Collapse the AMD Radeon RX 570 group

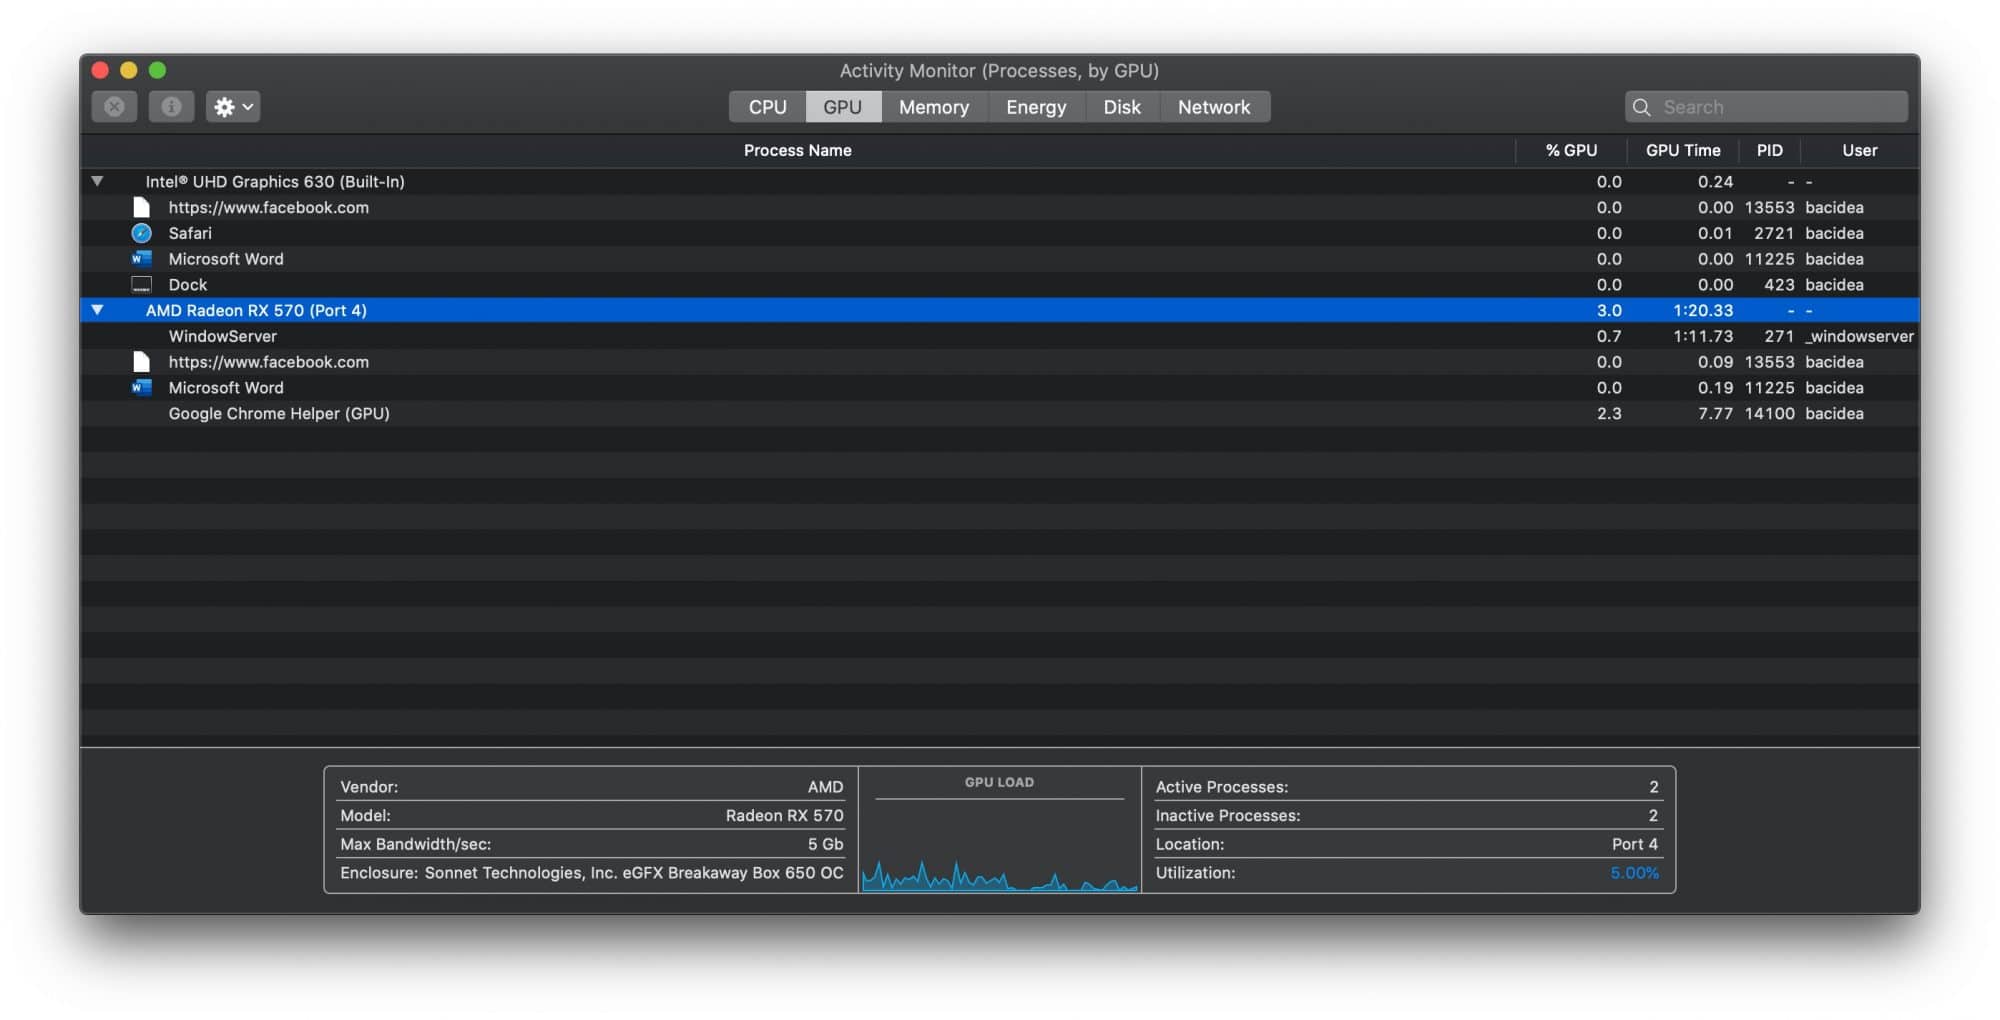(97, 310)
